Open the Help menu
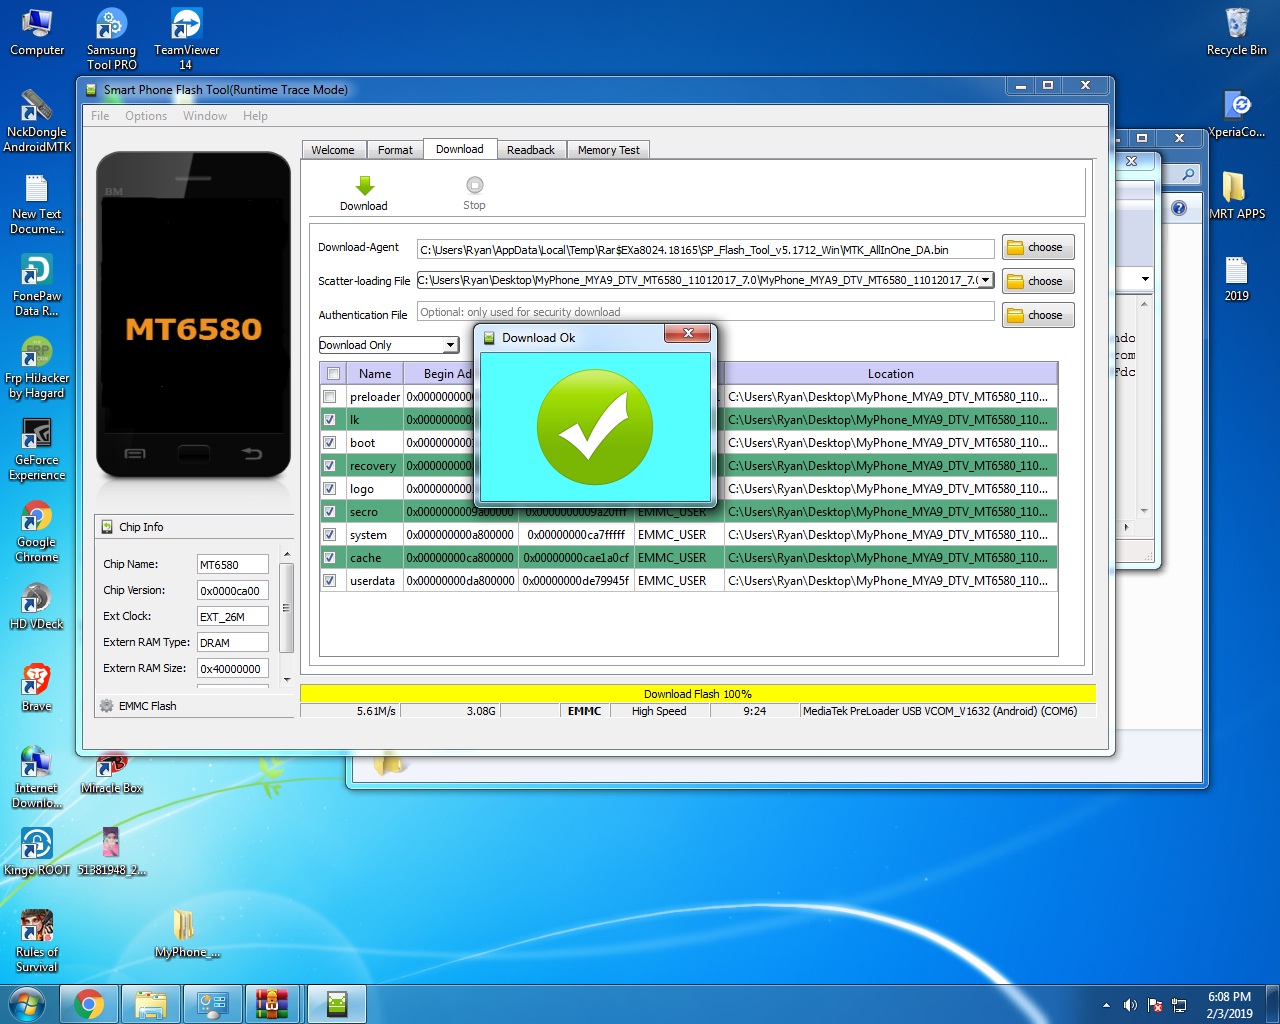The width and height of the screenshot is (1280, 1024). tap(255, 116)
